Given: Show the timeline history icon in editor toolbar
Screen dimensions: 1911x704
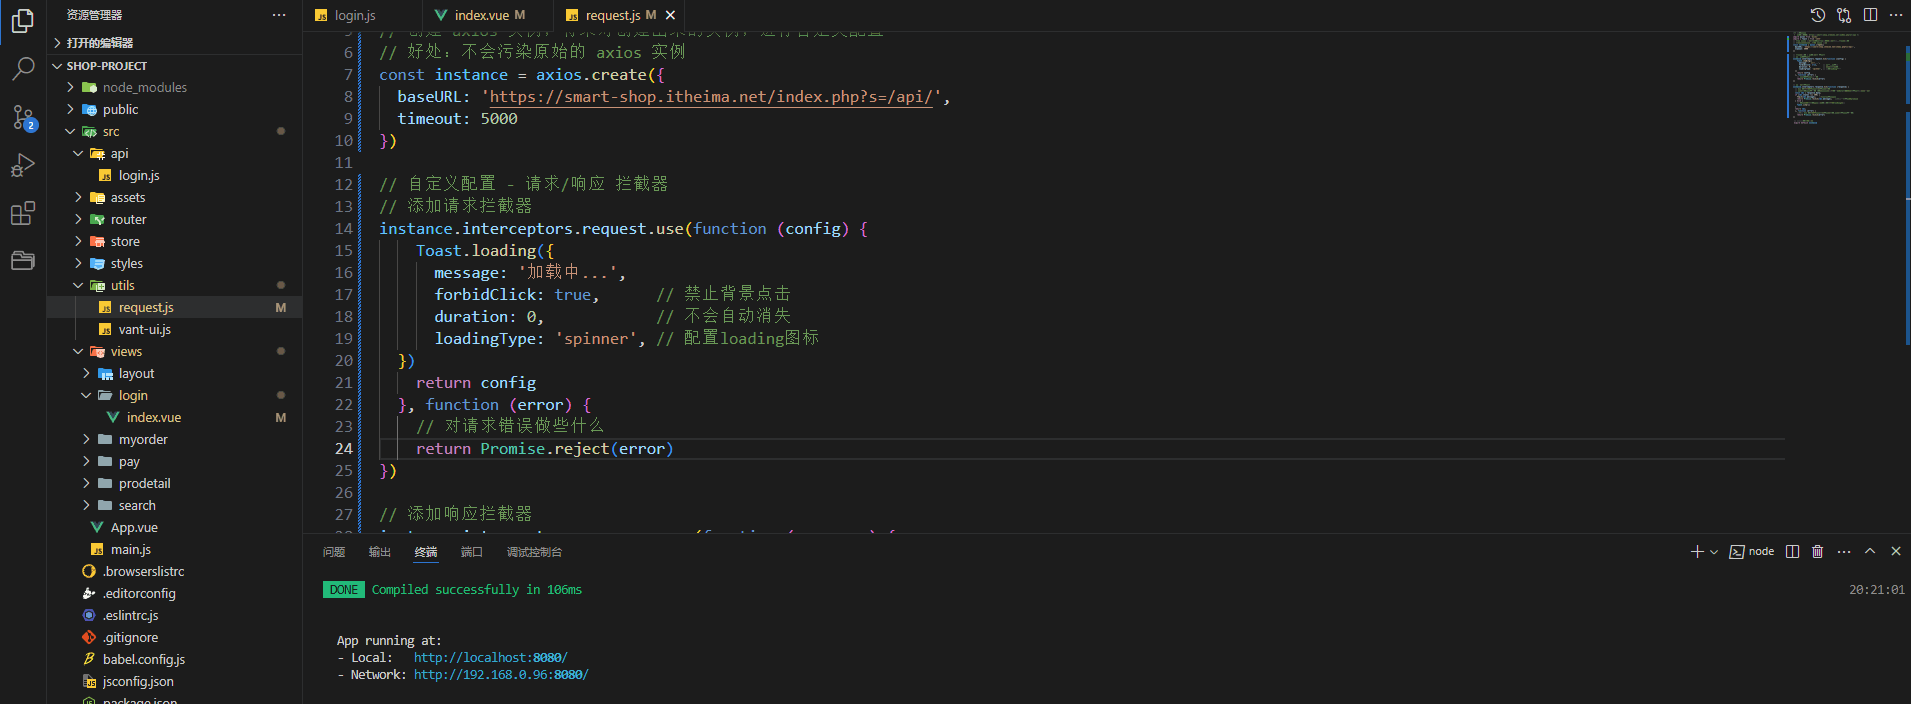Looking at the screenshot, I should click(1818, 15).
